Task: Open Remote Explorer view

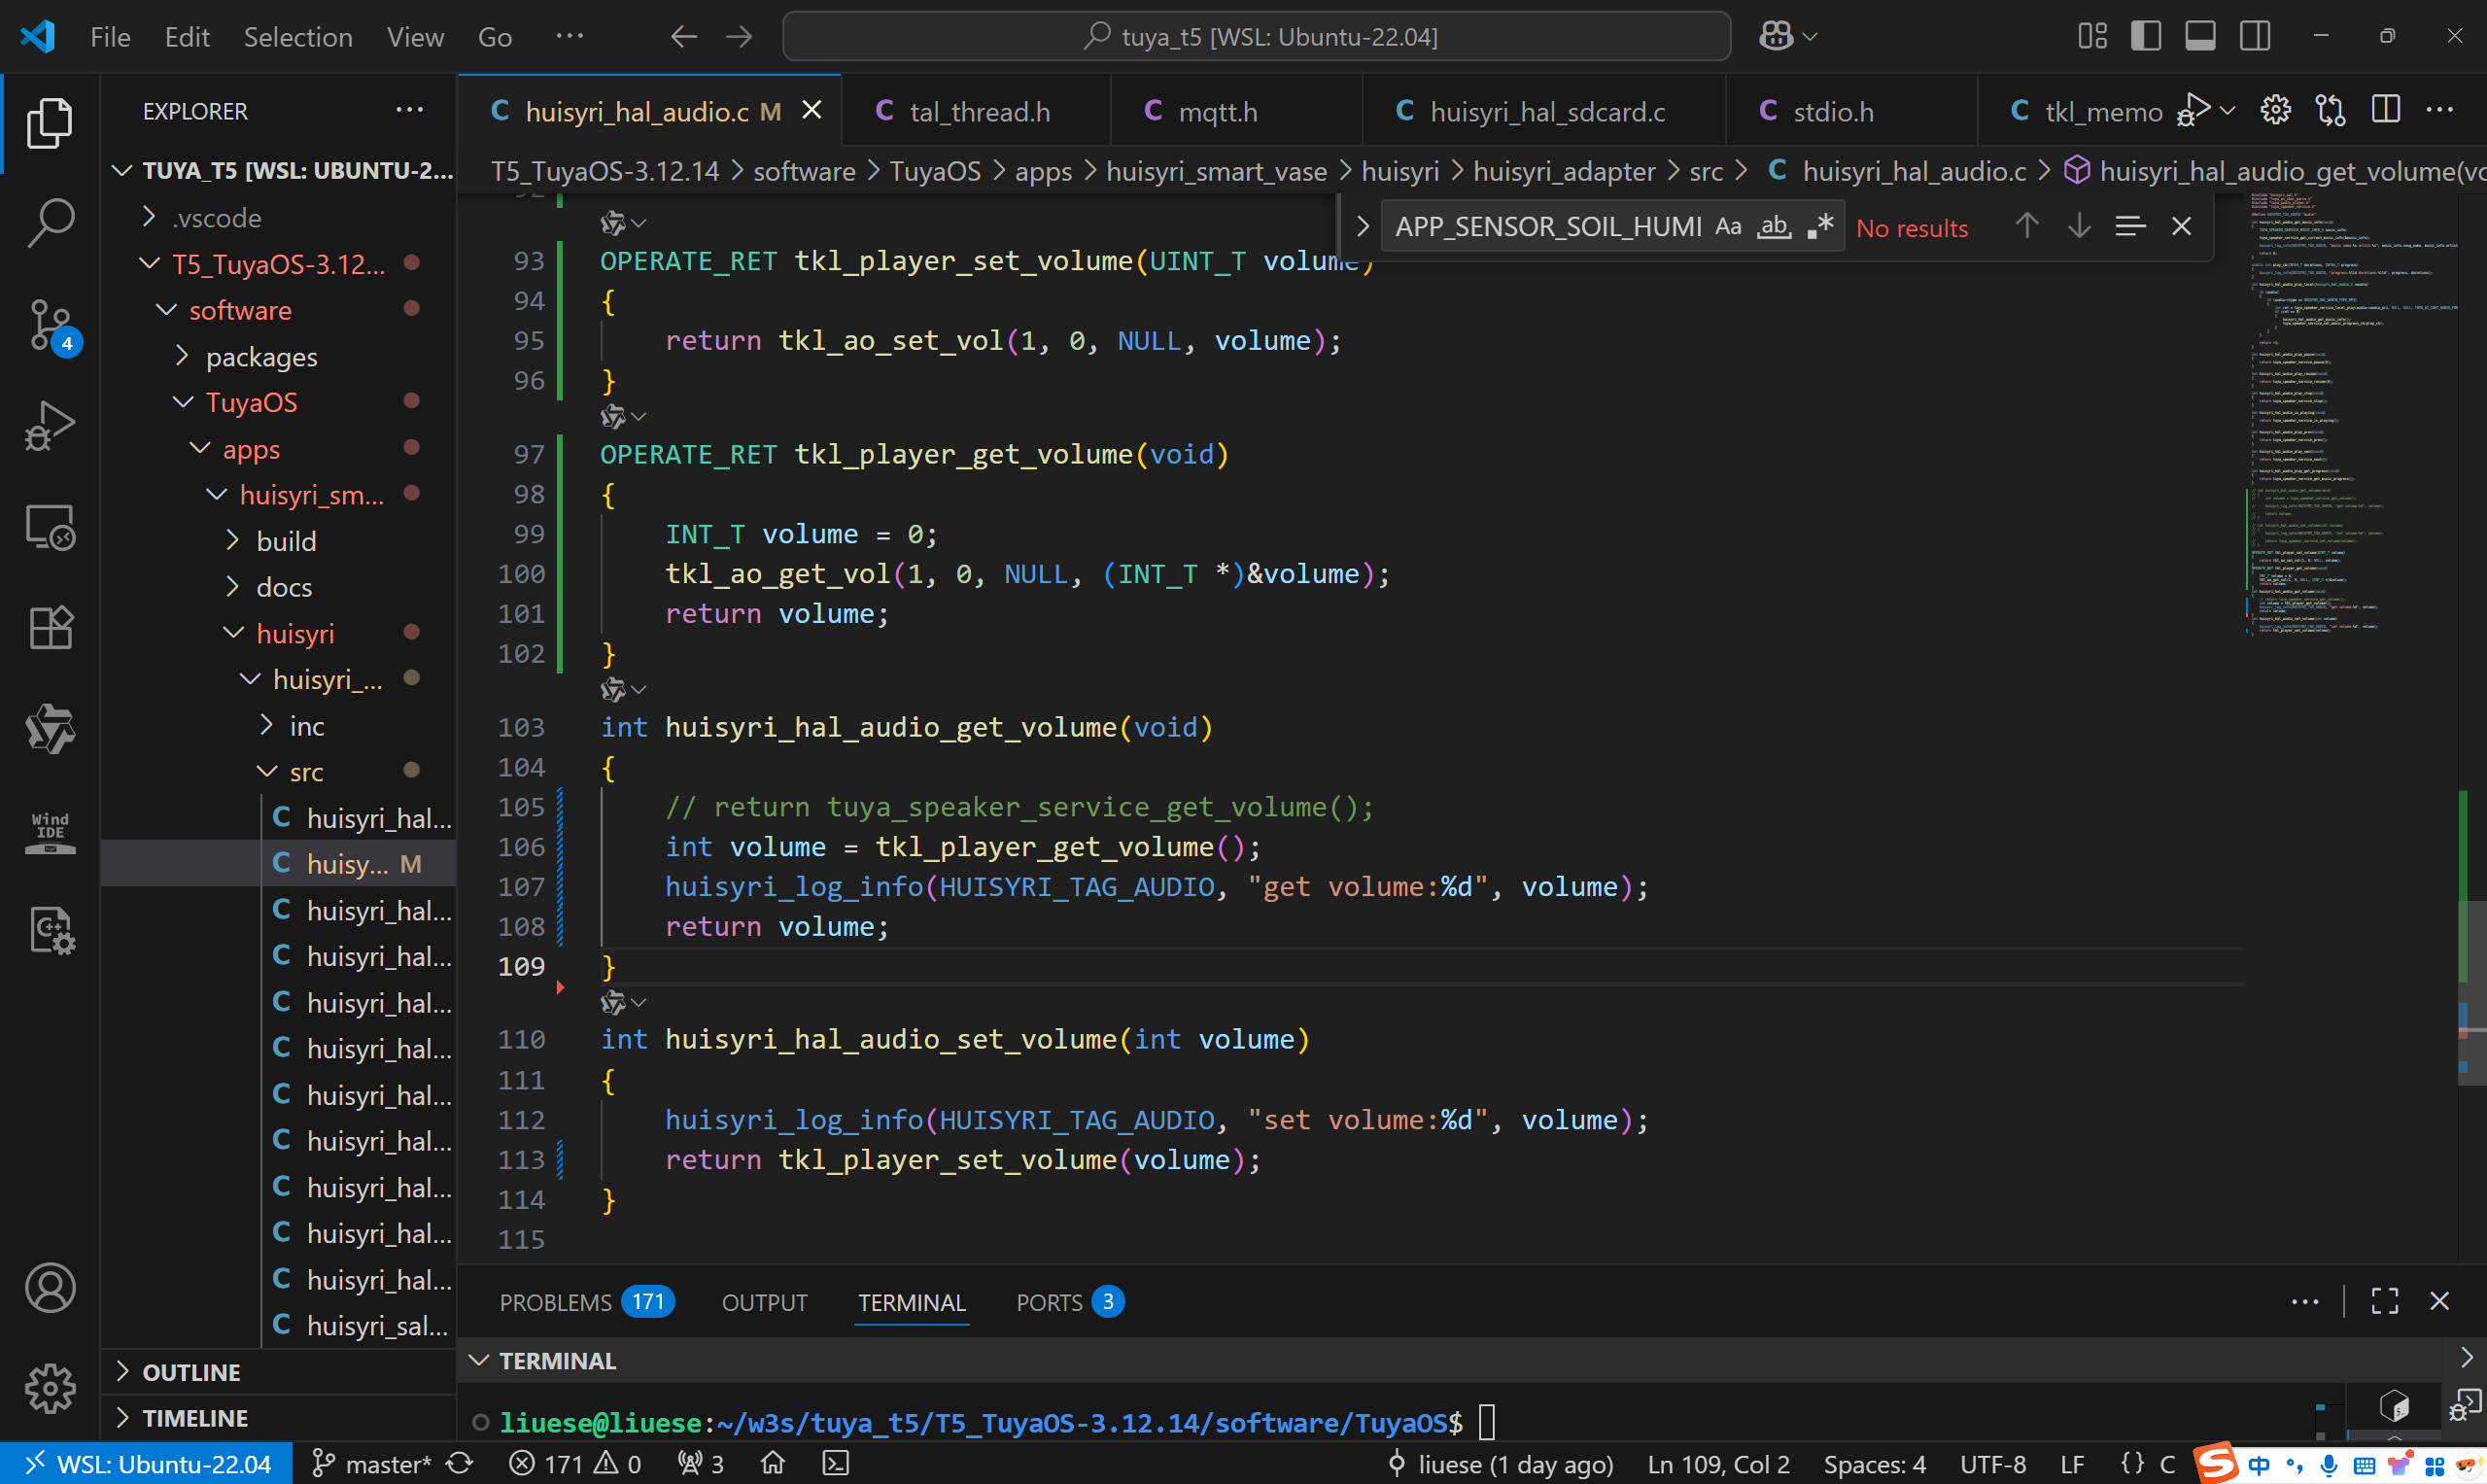Action: [x=50, y=527]
